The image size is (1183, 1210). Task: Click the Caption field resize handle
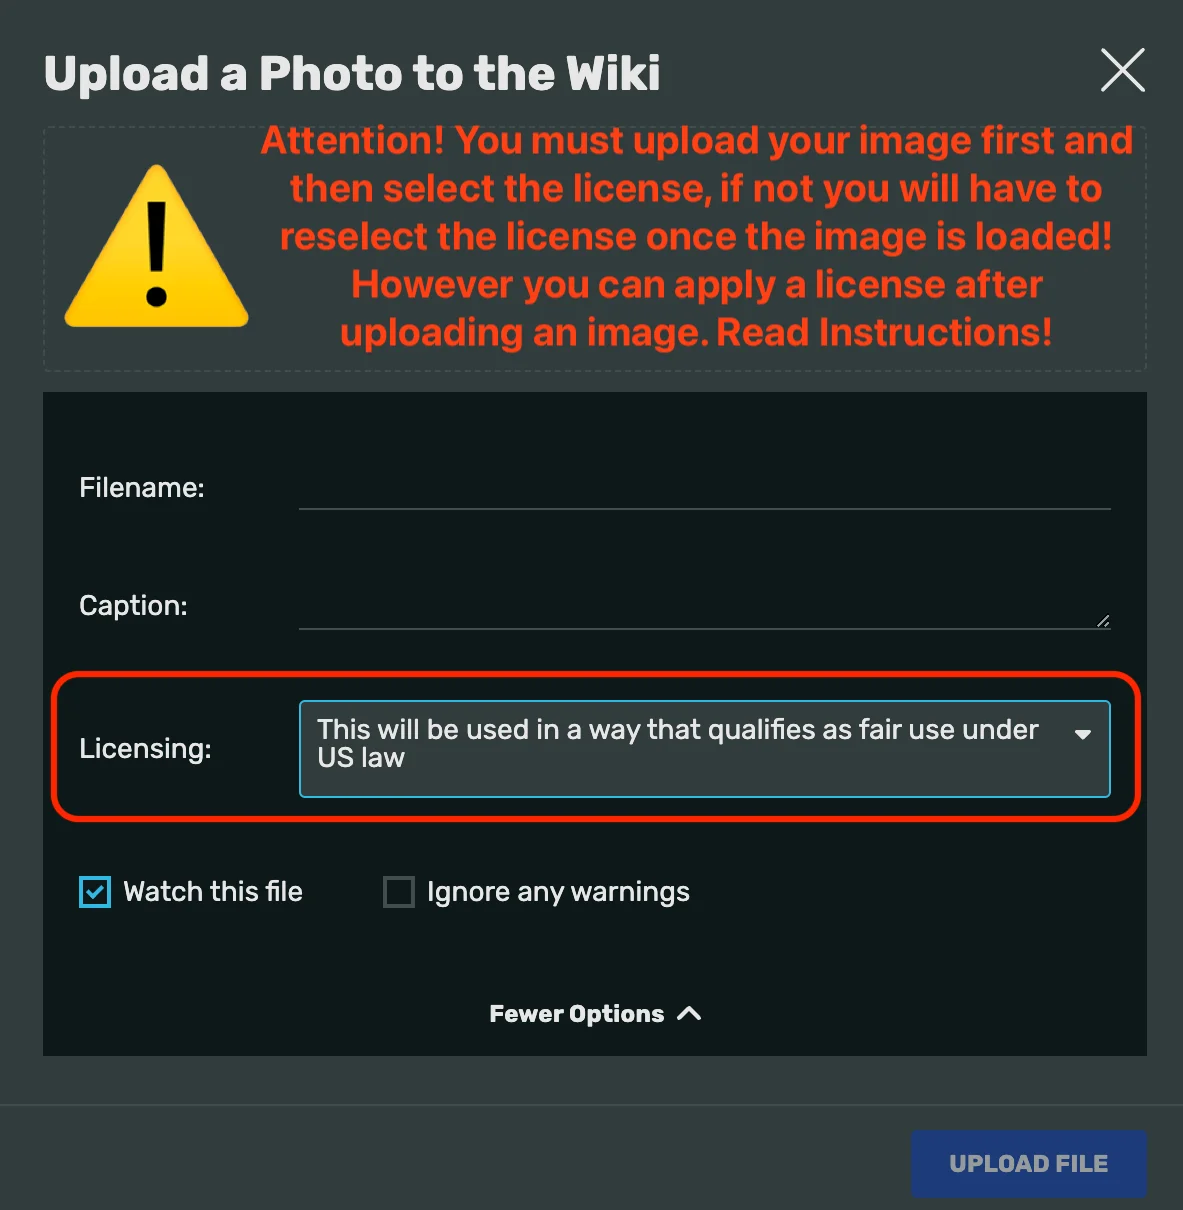pyautogui.click(x=1103, y=621)
